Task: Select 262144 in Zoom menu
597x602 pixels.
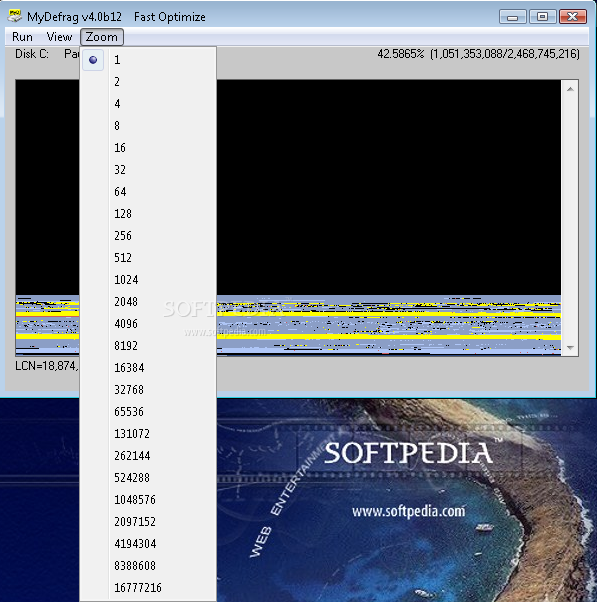Action: pos(148,456)
